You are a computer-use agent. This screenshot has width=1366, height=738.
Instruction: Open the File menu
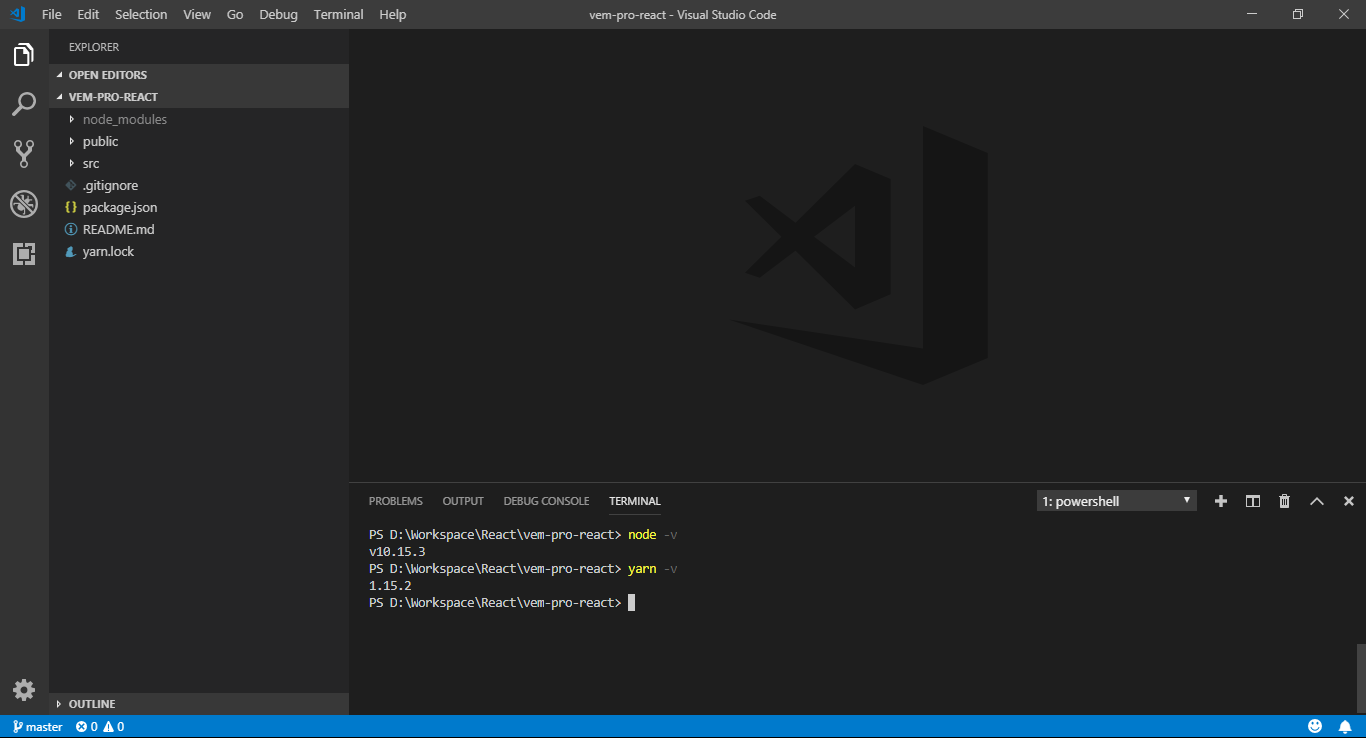[x=52, y=14]
